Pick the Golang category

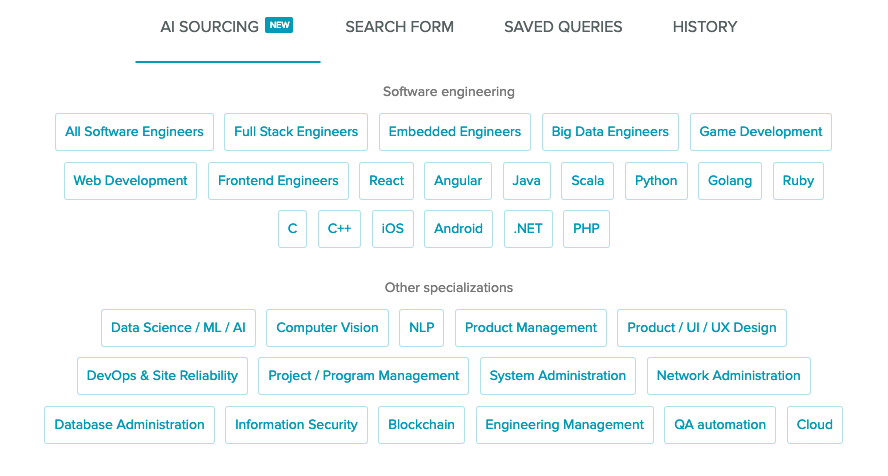[730, 181]
